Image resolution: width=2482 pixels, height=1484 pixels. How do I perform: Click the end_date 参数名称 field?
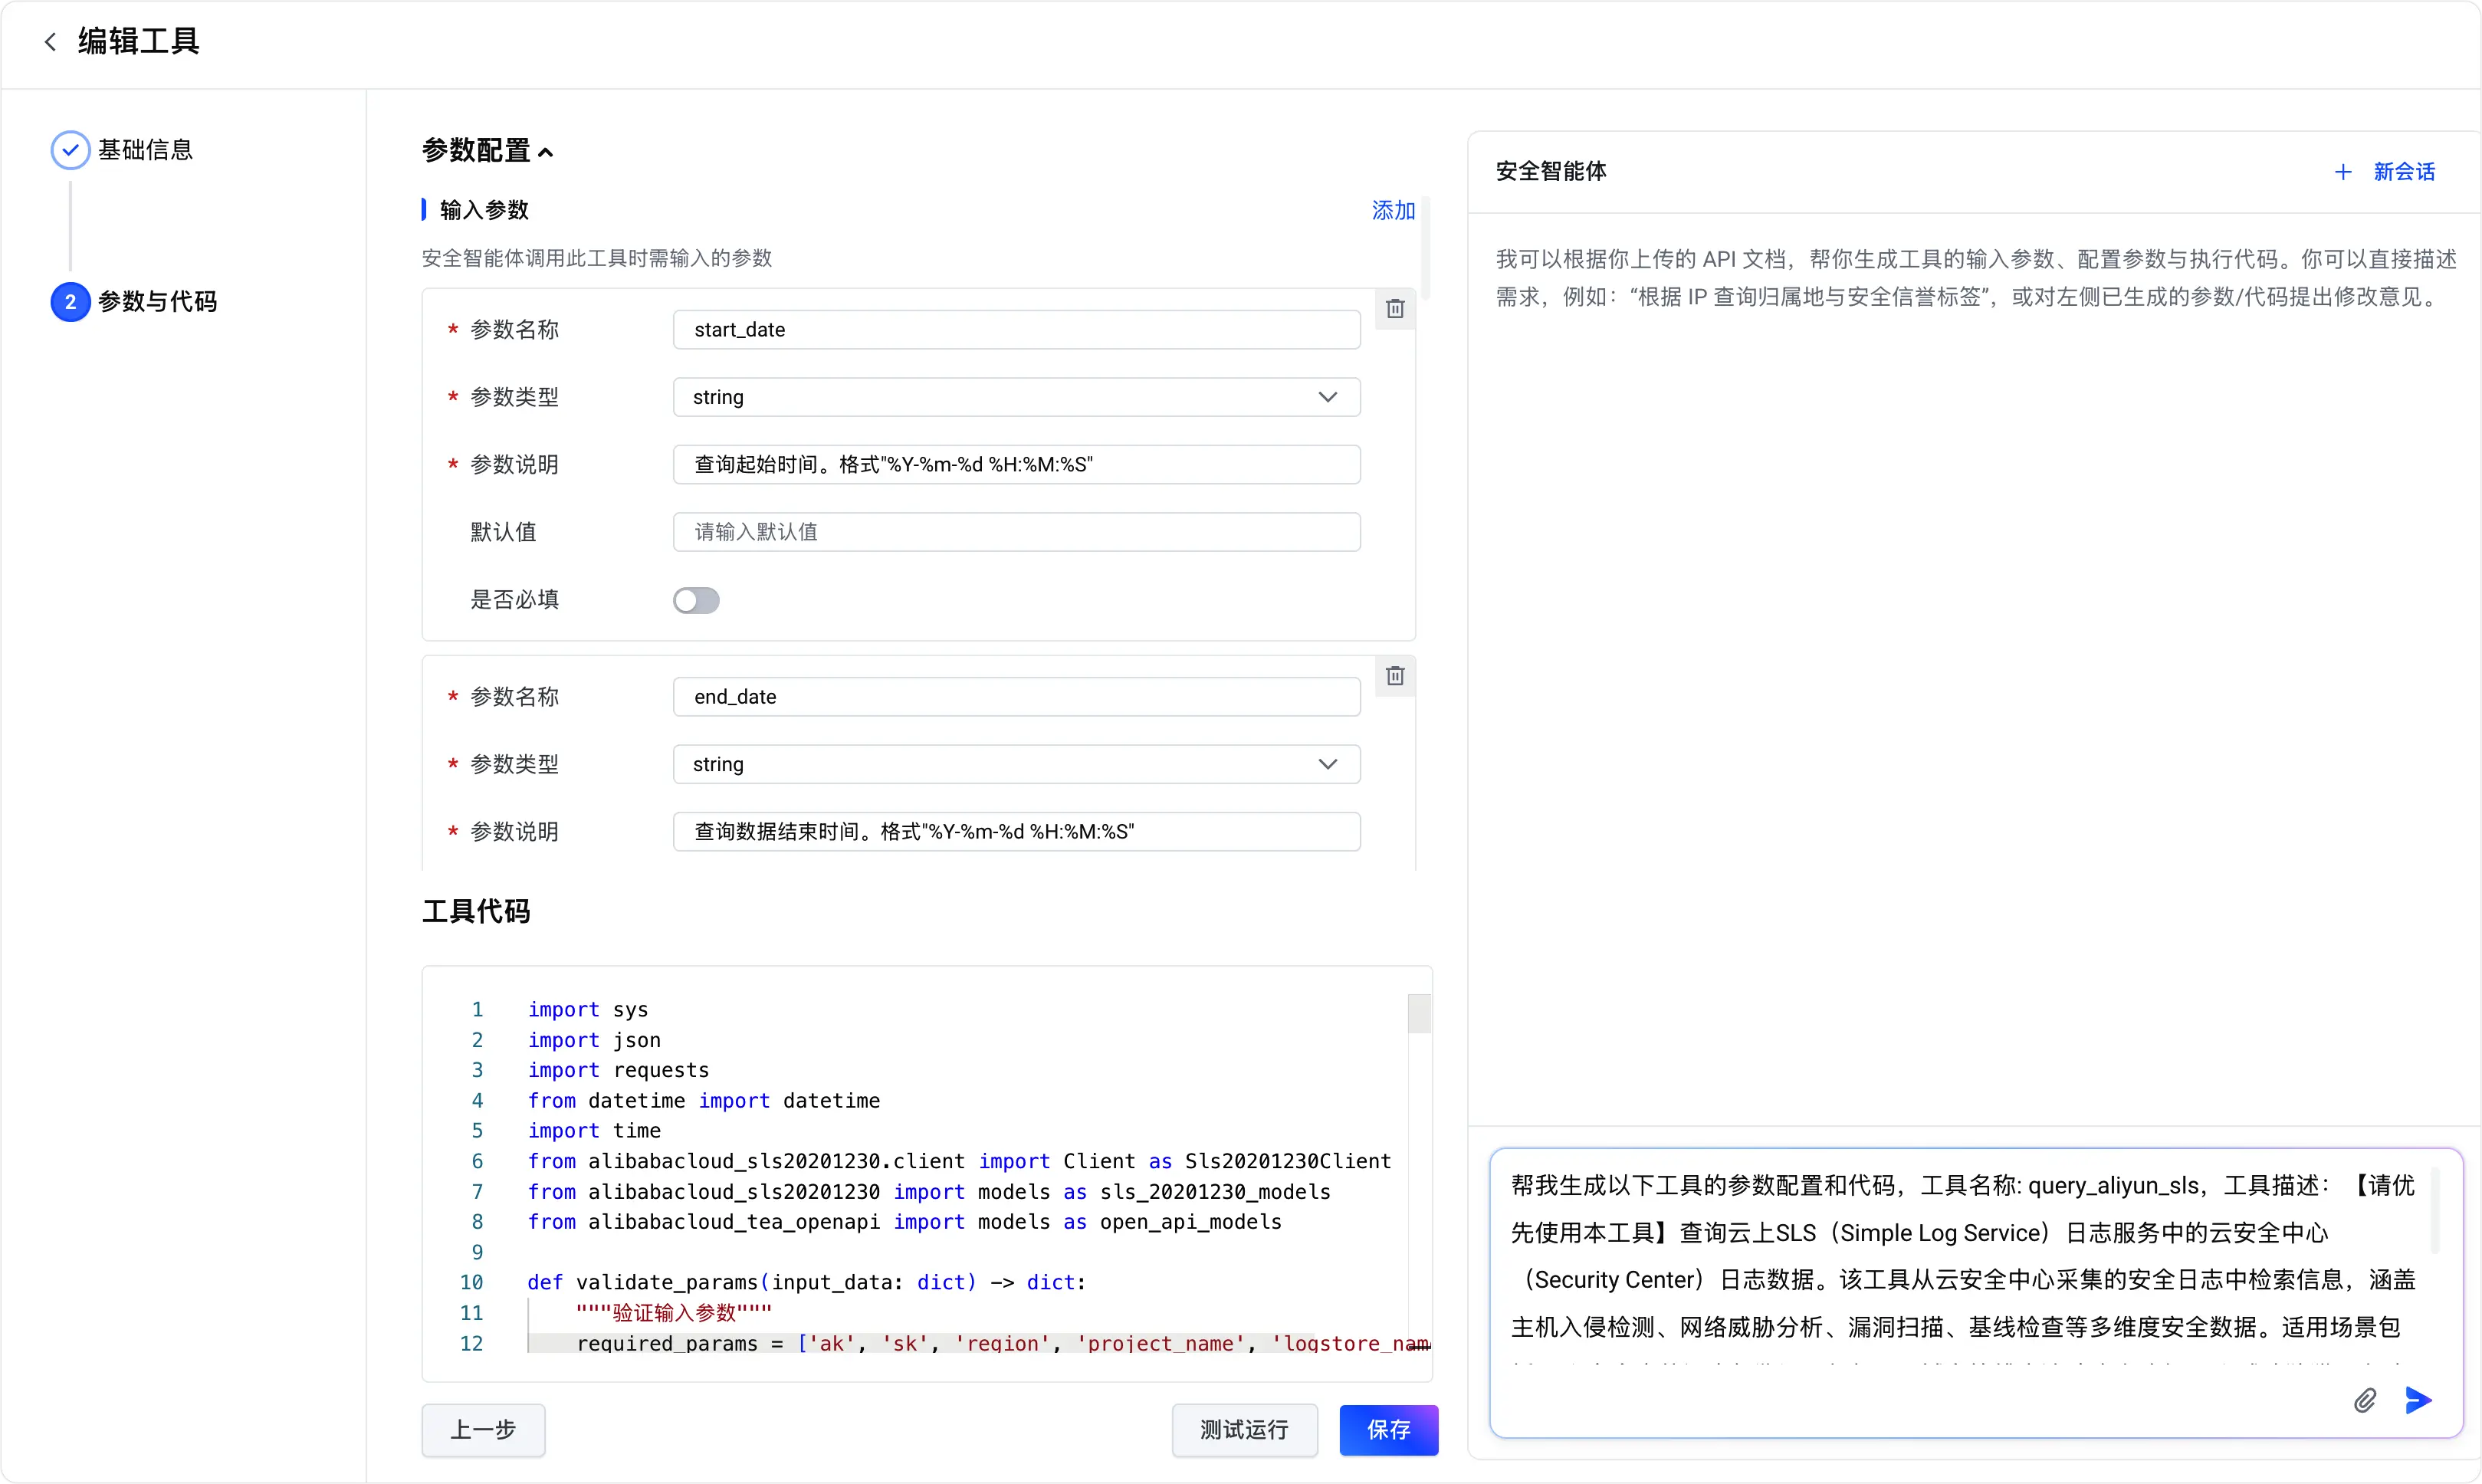(x=1016, y=697)
